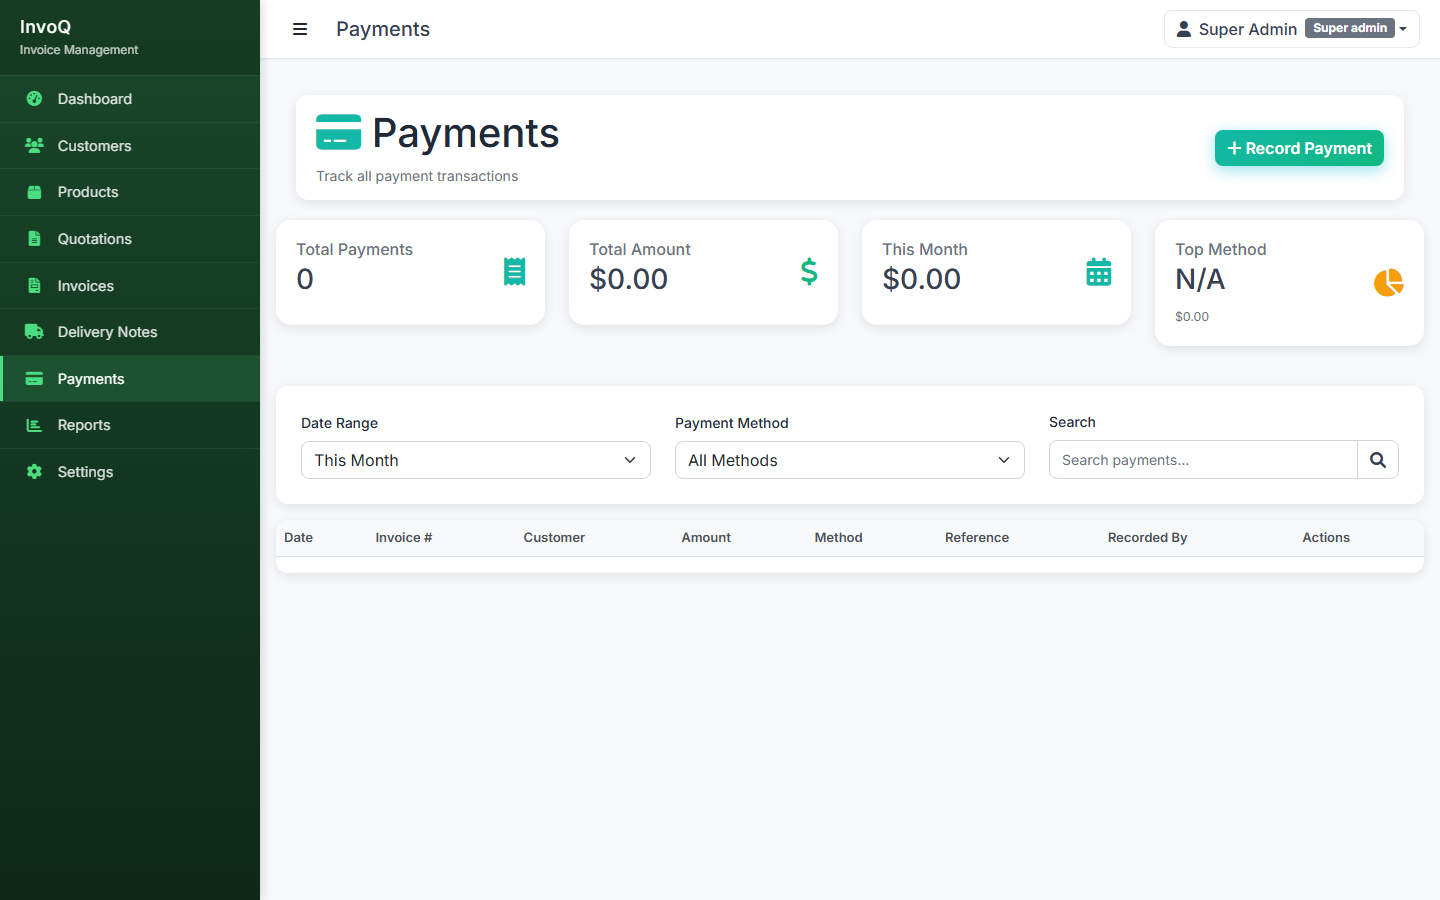Viewport: 1440px width, 900px height.
Task: Open Dashboard from the sidebar menu
Action: pos(130,99)
